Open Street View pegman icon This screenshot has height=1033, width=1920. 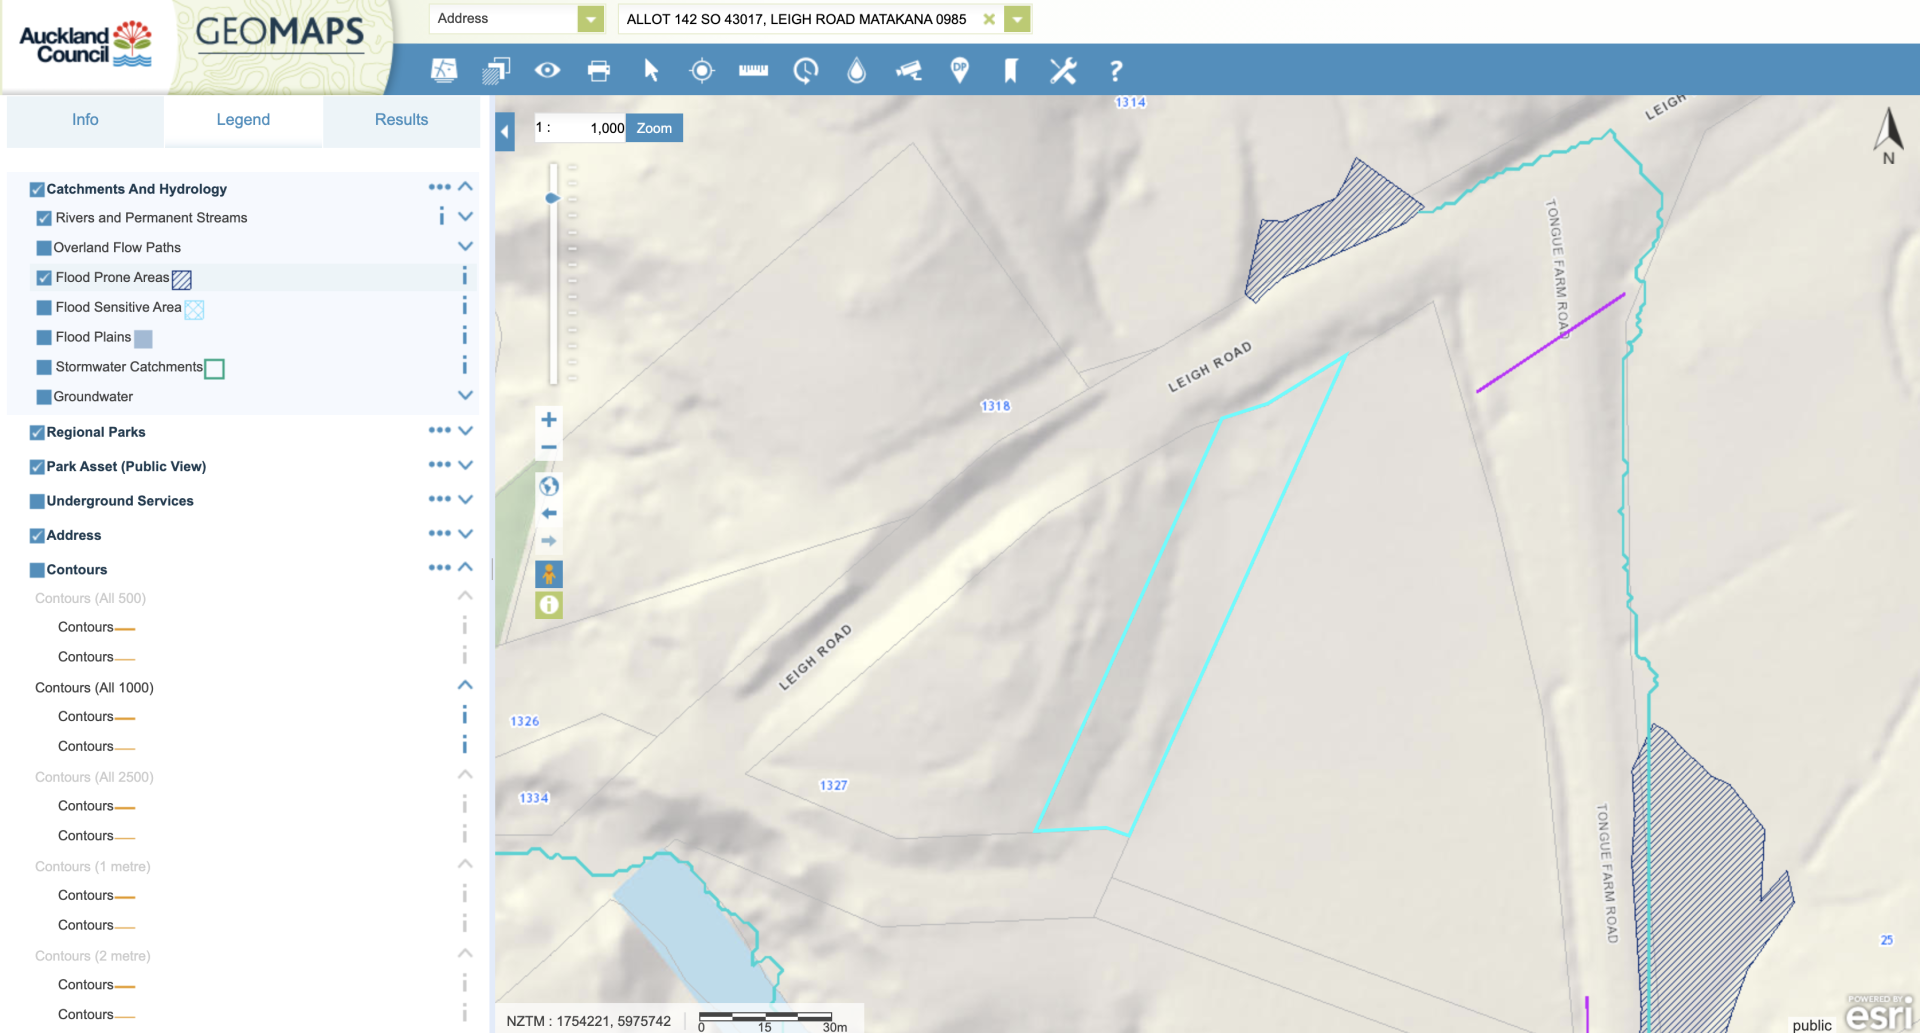549,574
